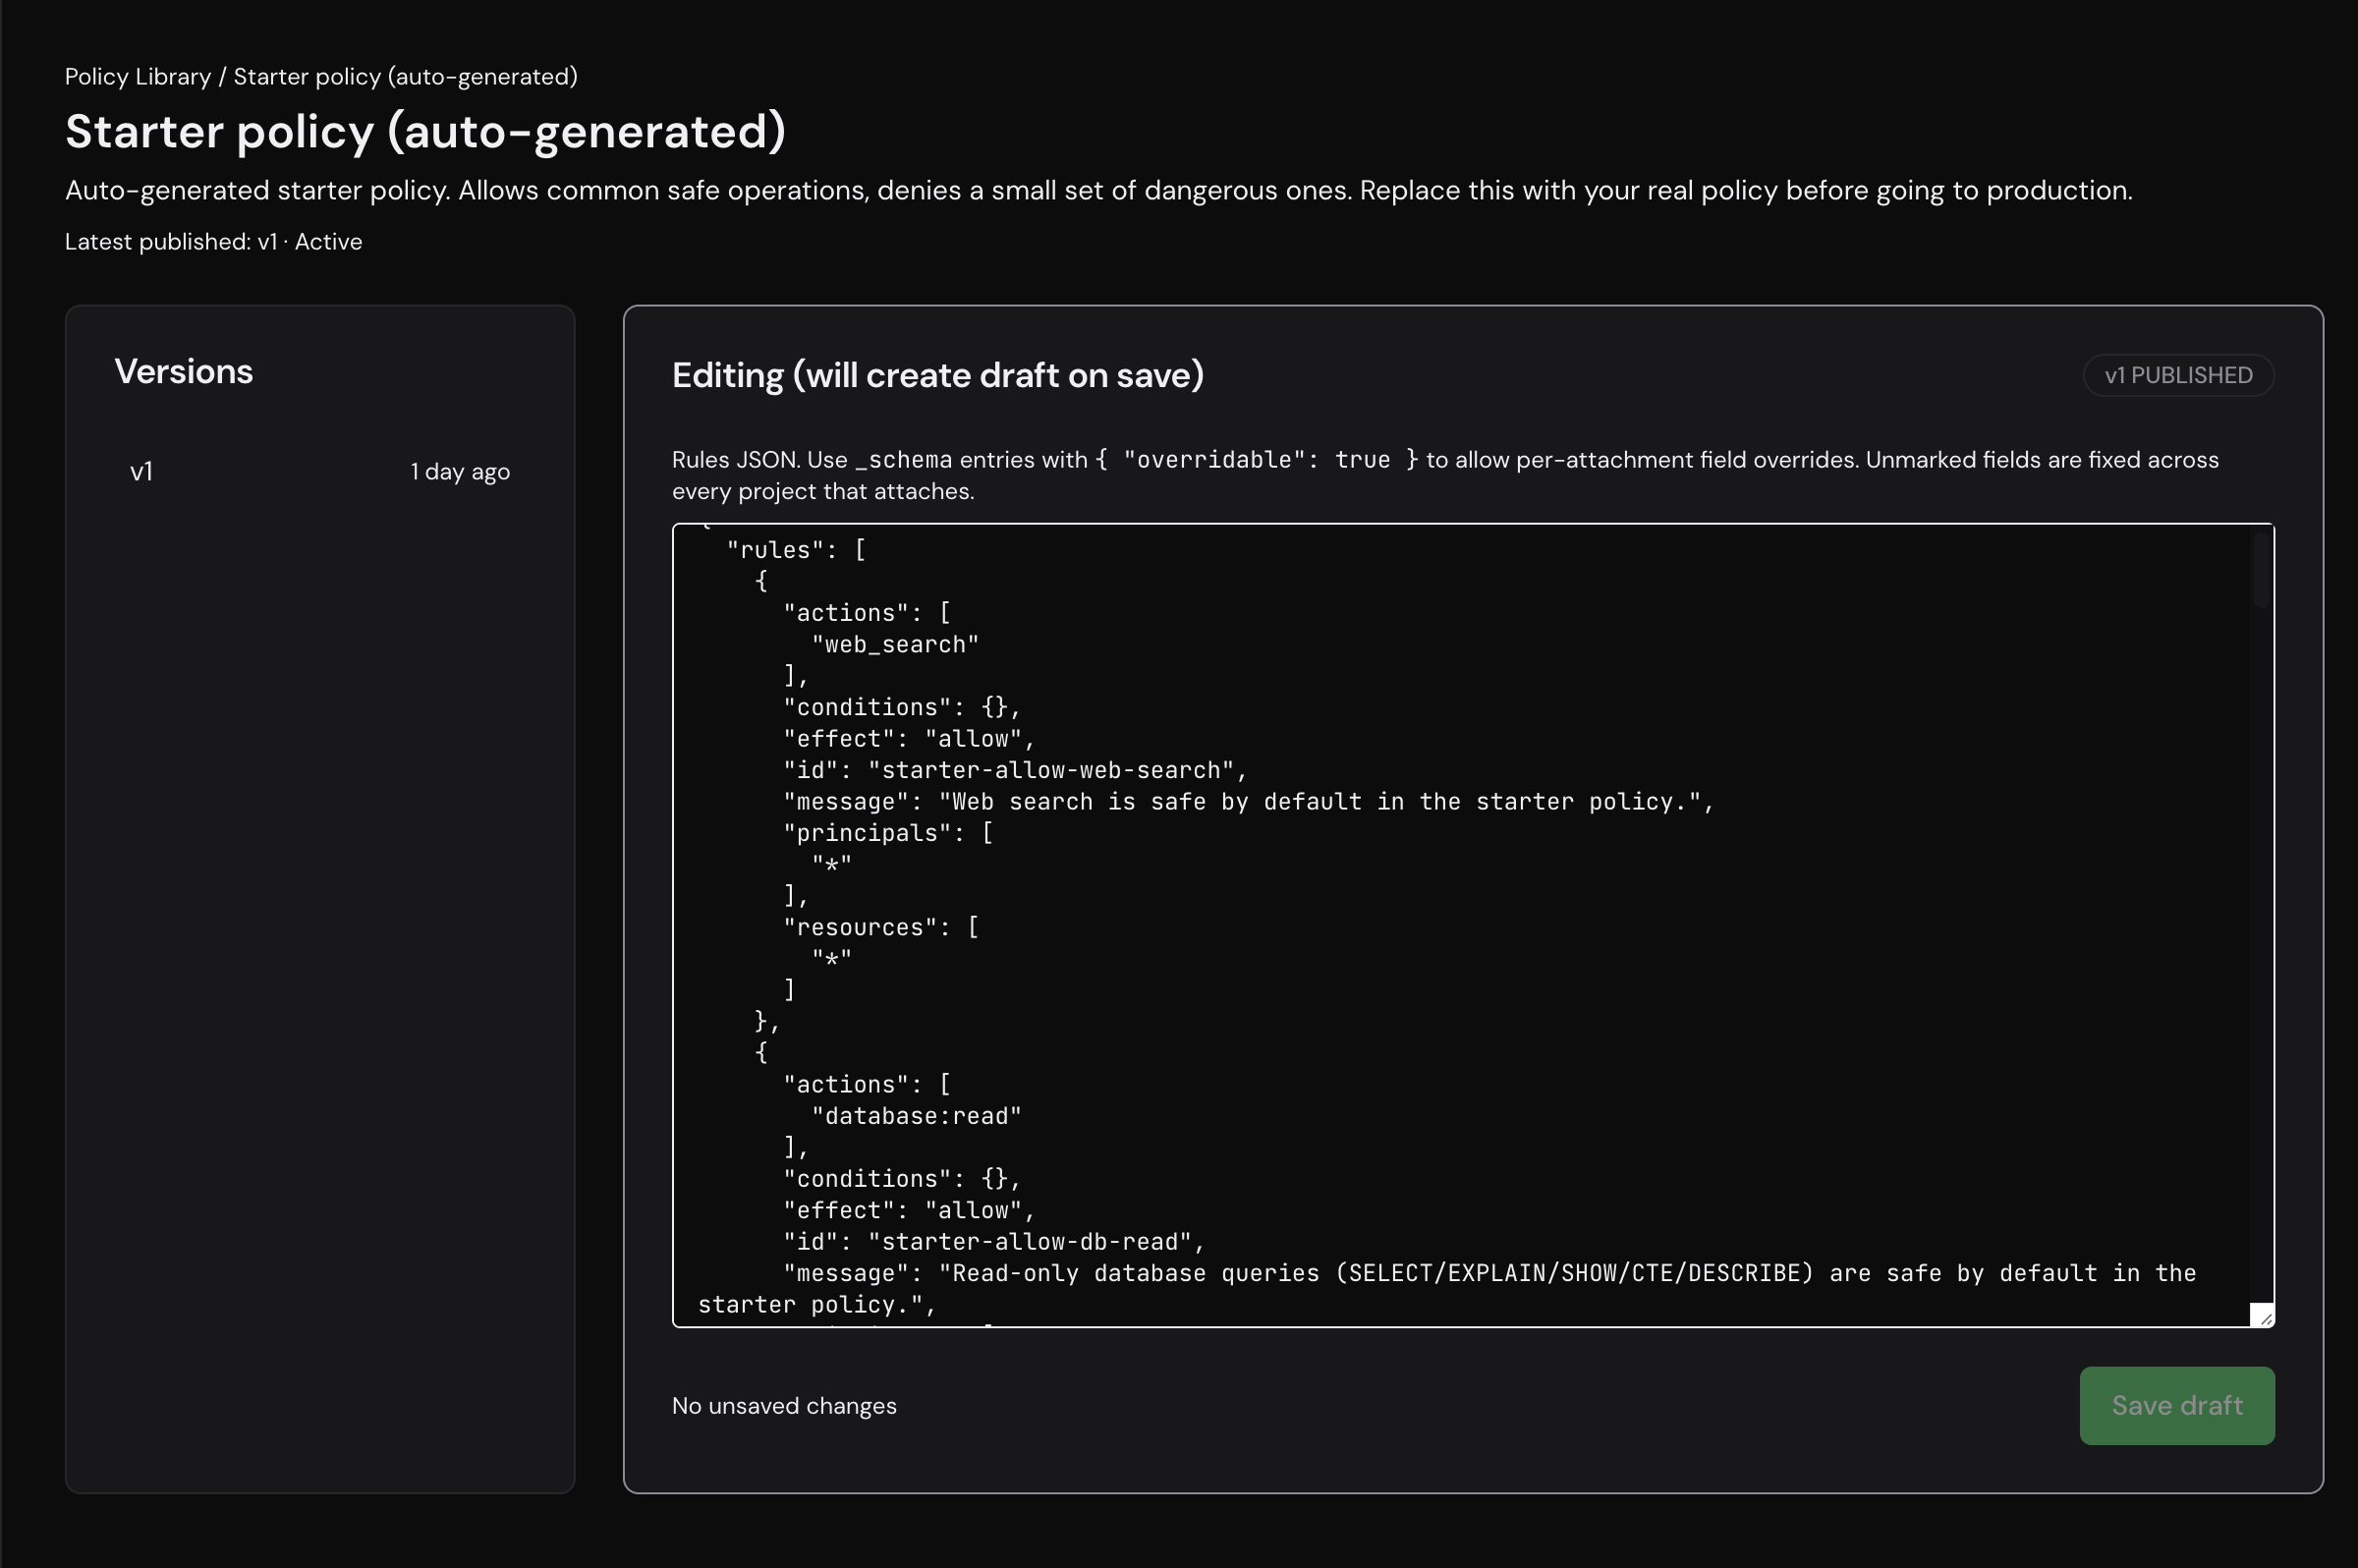This screenshot has width=2358, height=1568.
Task: Click the '1 day ago' timestamp
Action: pos(460,472)
